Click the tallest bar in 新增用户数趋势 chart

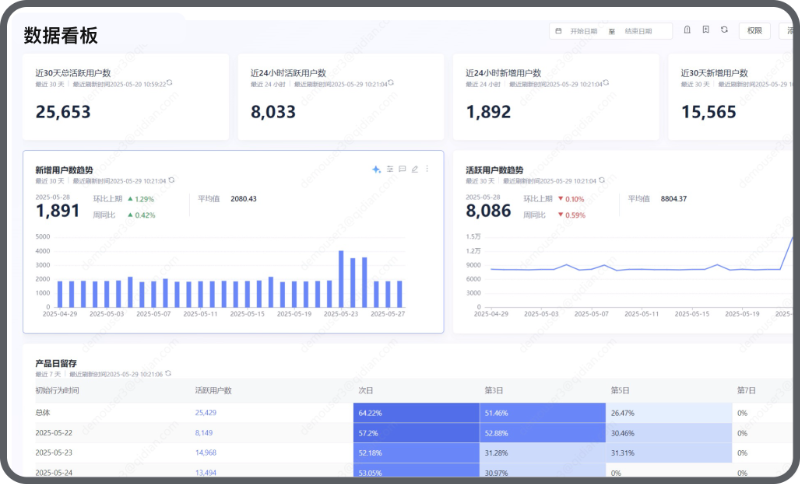point(341,278)
